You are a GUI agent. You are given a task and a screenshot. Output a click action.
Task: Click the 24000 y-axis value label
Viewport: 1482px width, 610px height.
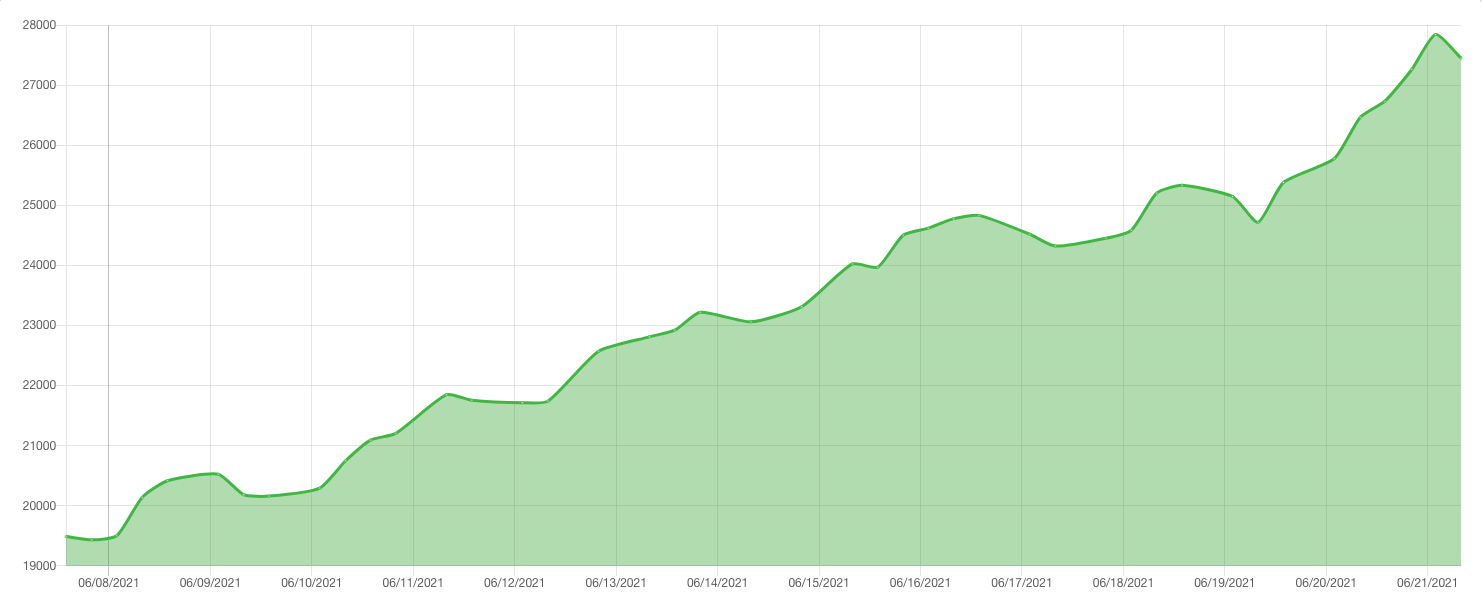click(x=39, y=265)
